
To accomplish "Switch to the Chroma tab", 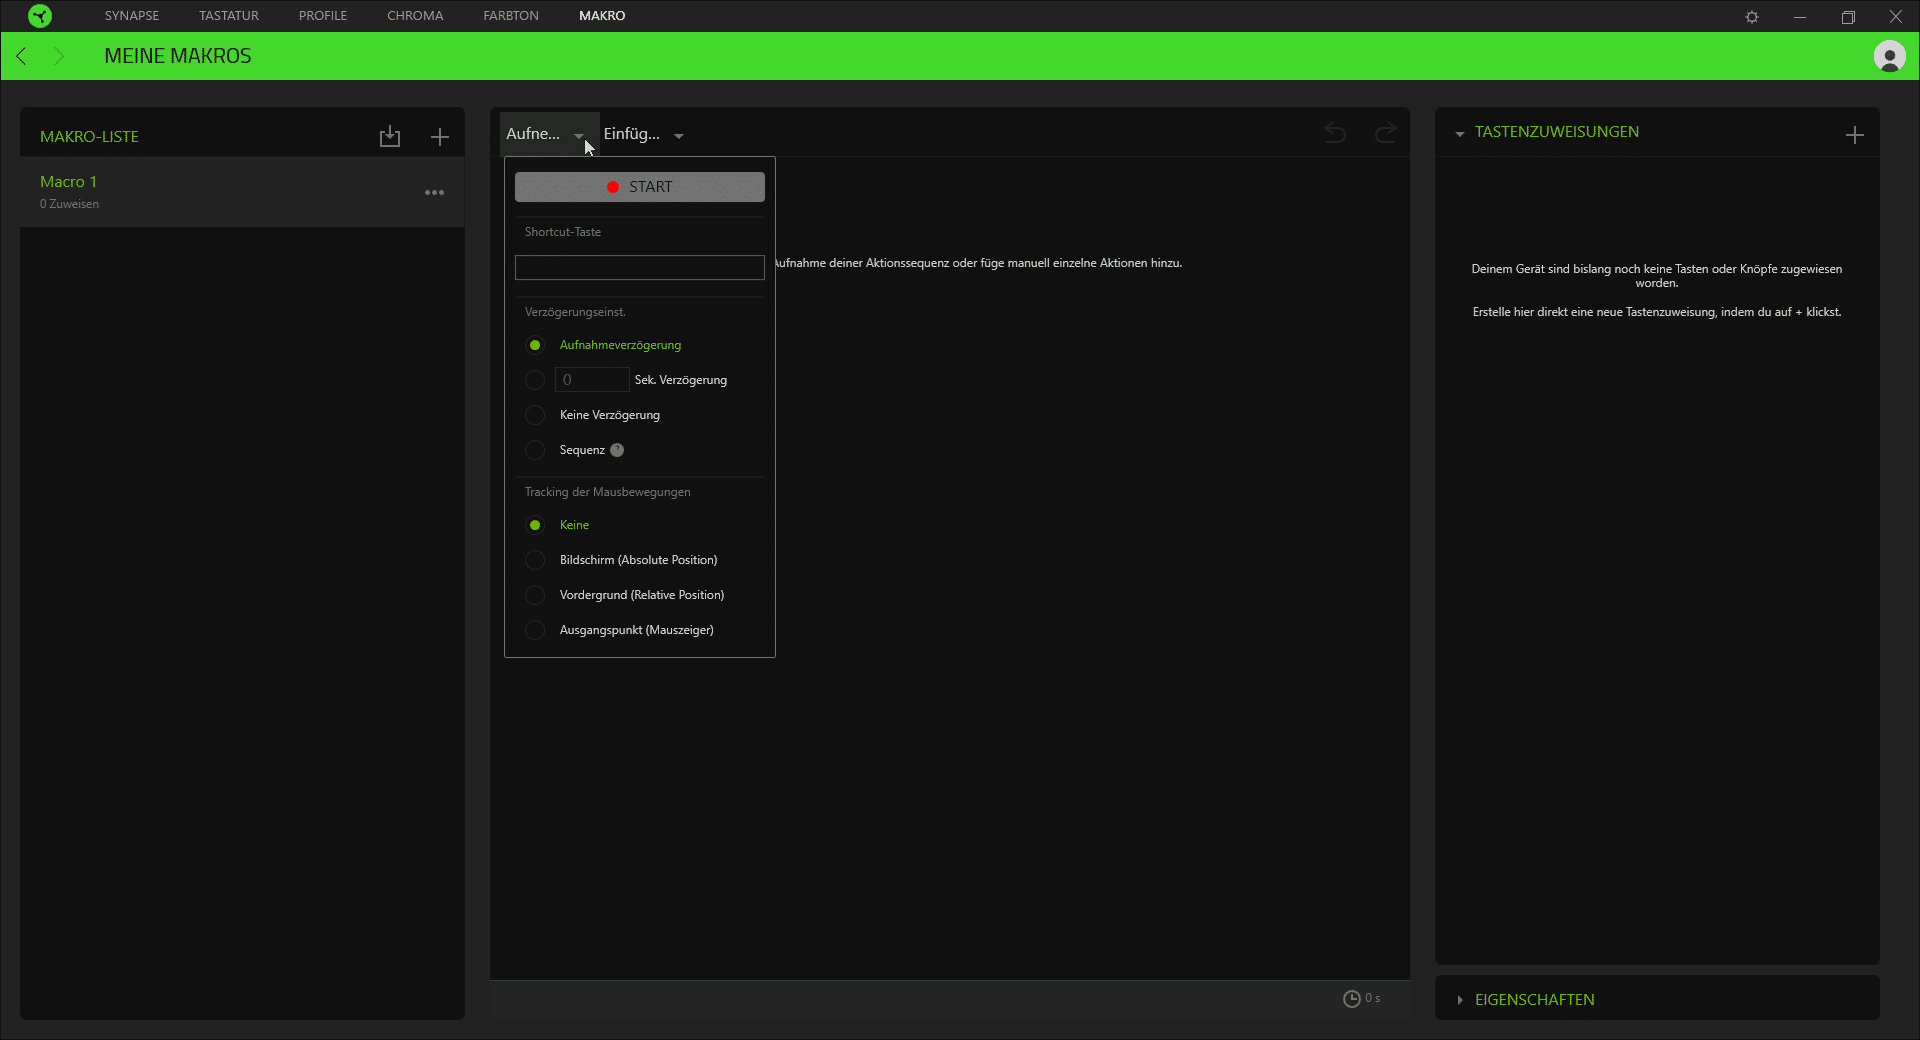I will point(415,16).
